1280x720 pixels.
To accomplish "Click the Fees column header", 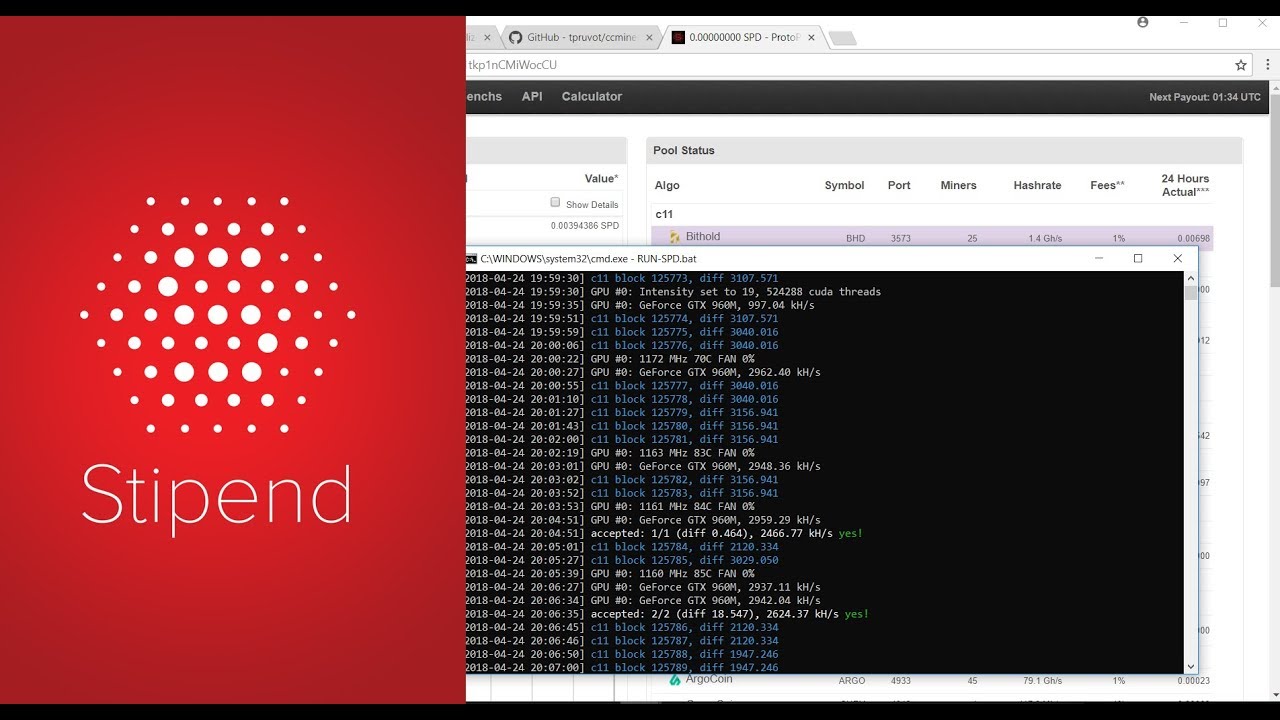I will point(1107,186).
